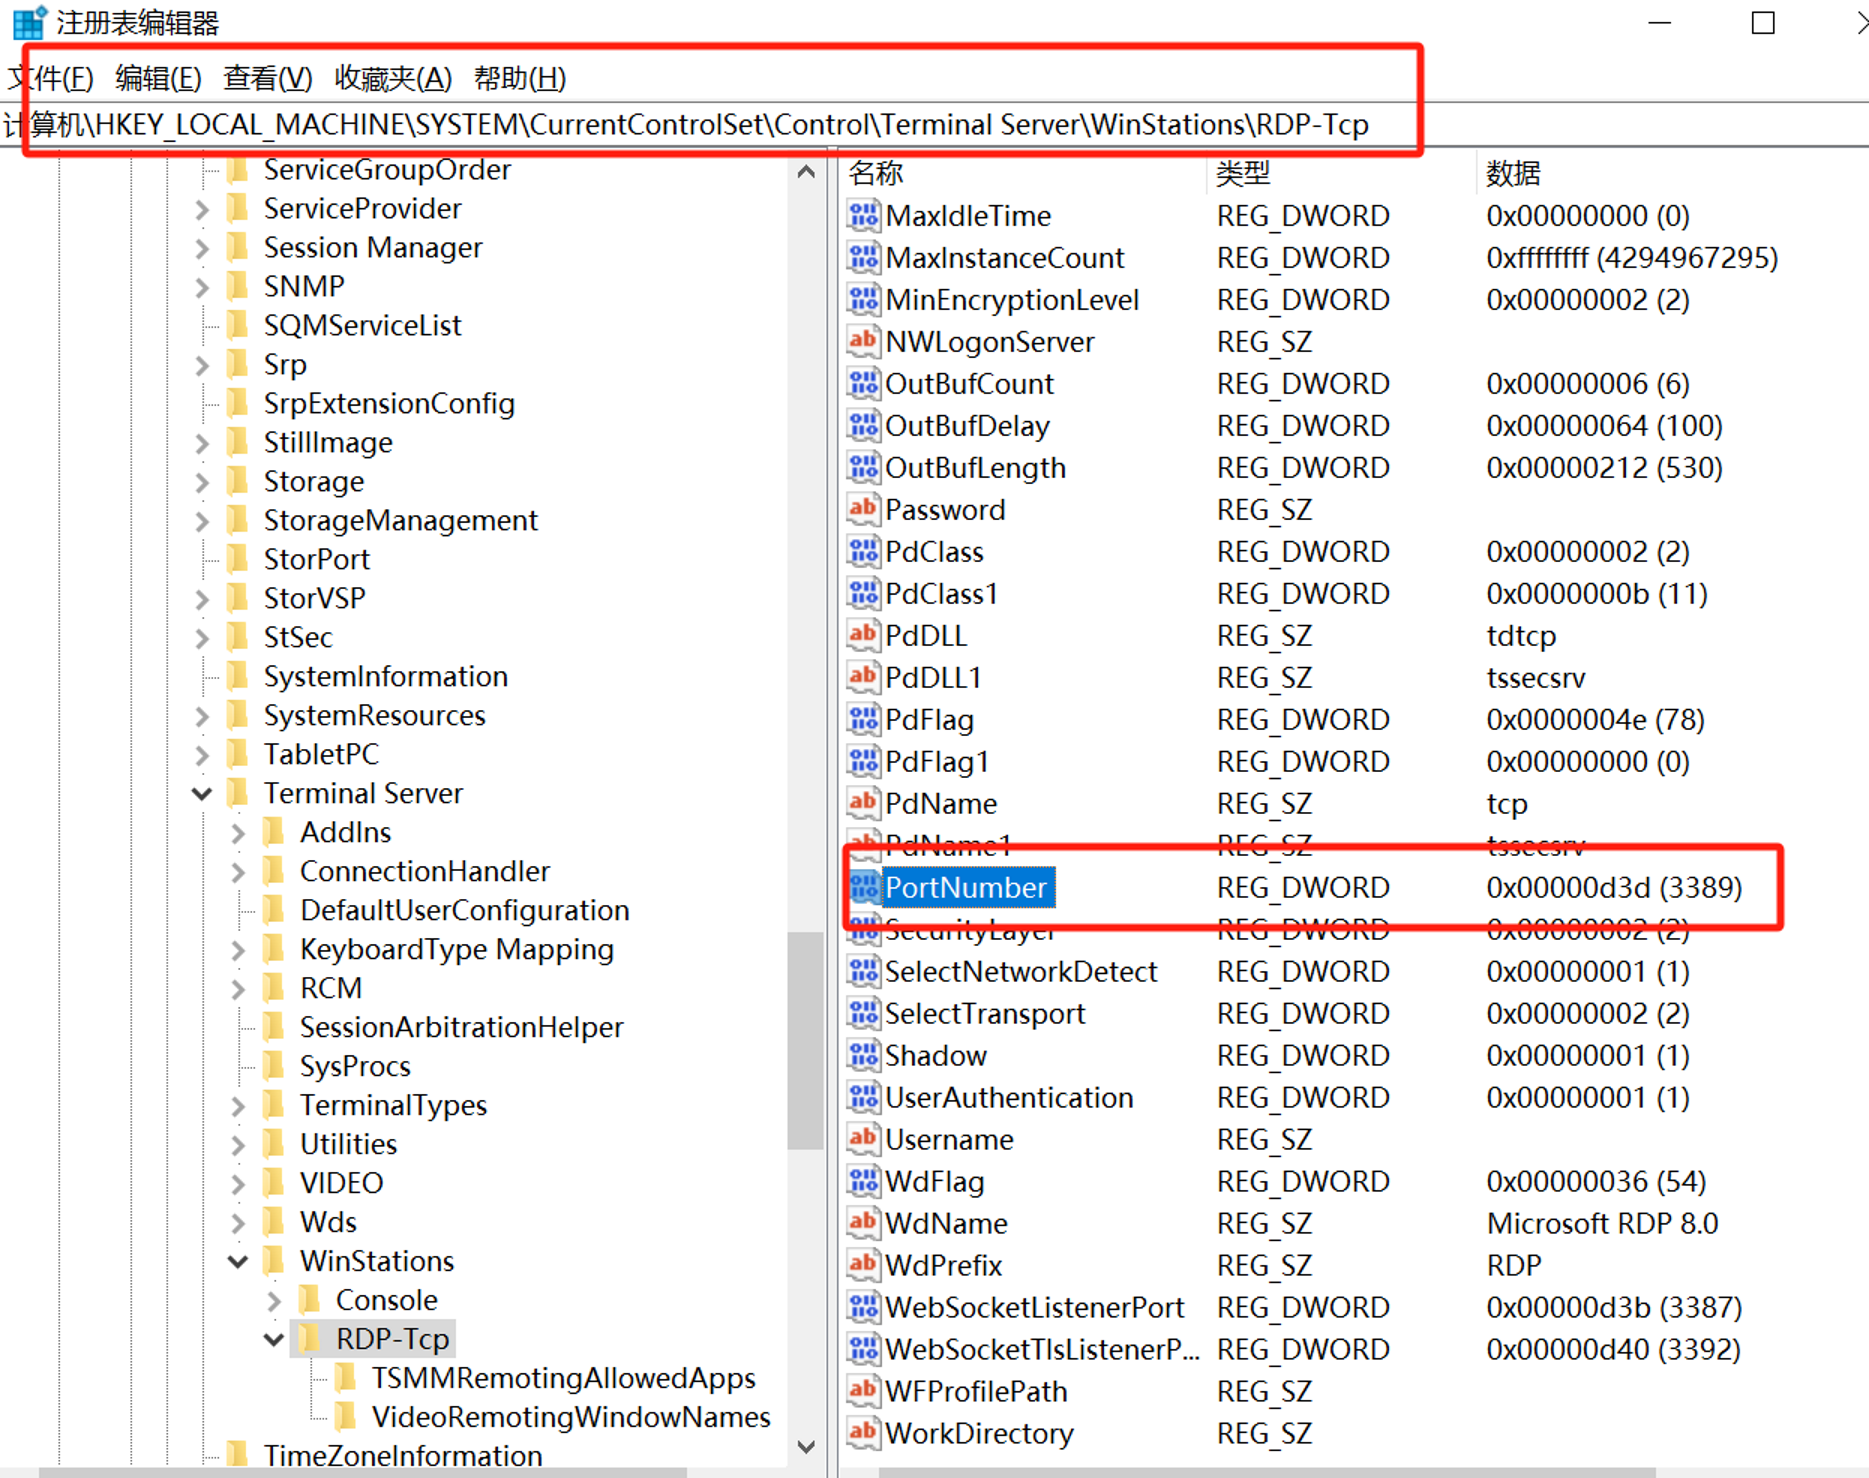Click the TSMMRemotingAllowedApps folder icon

click(346, 1378)
